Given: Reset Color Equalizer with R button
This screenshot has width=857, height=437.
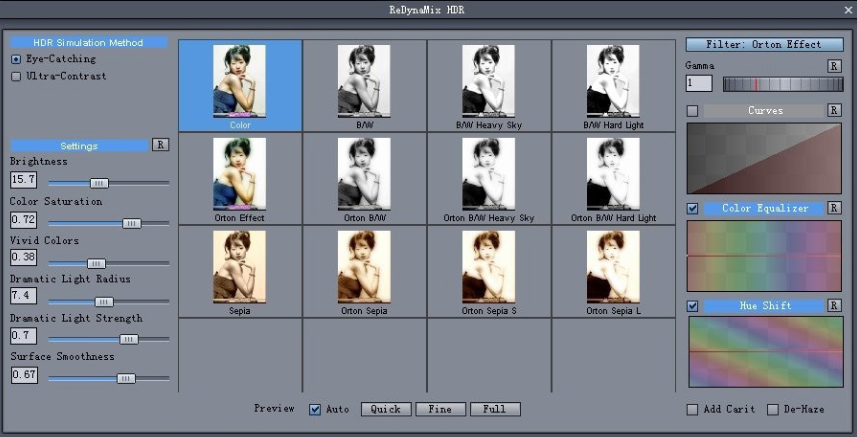Looking at the screenshot, I should 833,208.
